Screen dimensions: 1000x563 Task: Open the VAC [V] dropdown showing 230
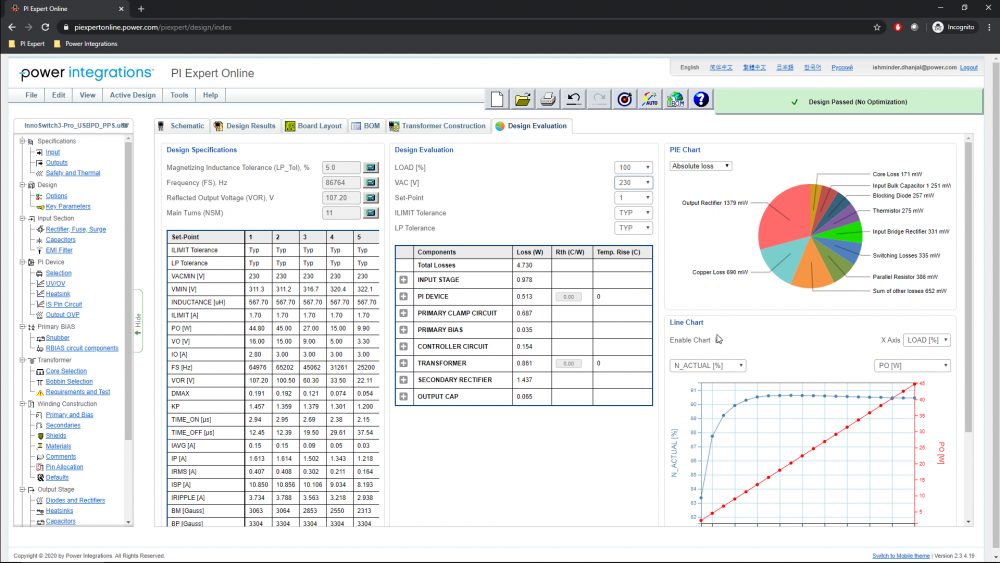(633, 182)
